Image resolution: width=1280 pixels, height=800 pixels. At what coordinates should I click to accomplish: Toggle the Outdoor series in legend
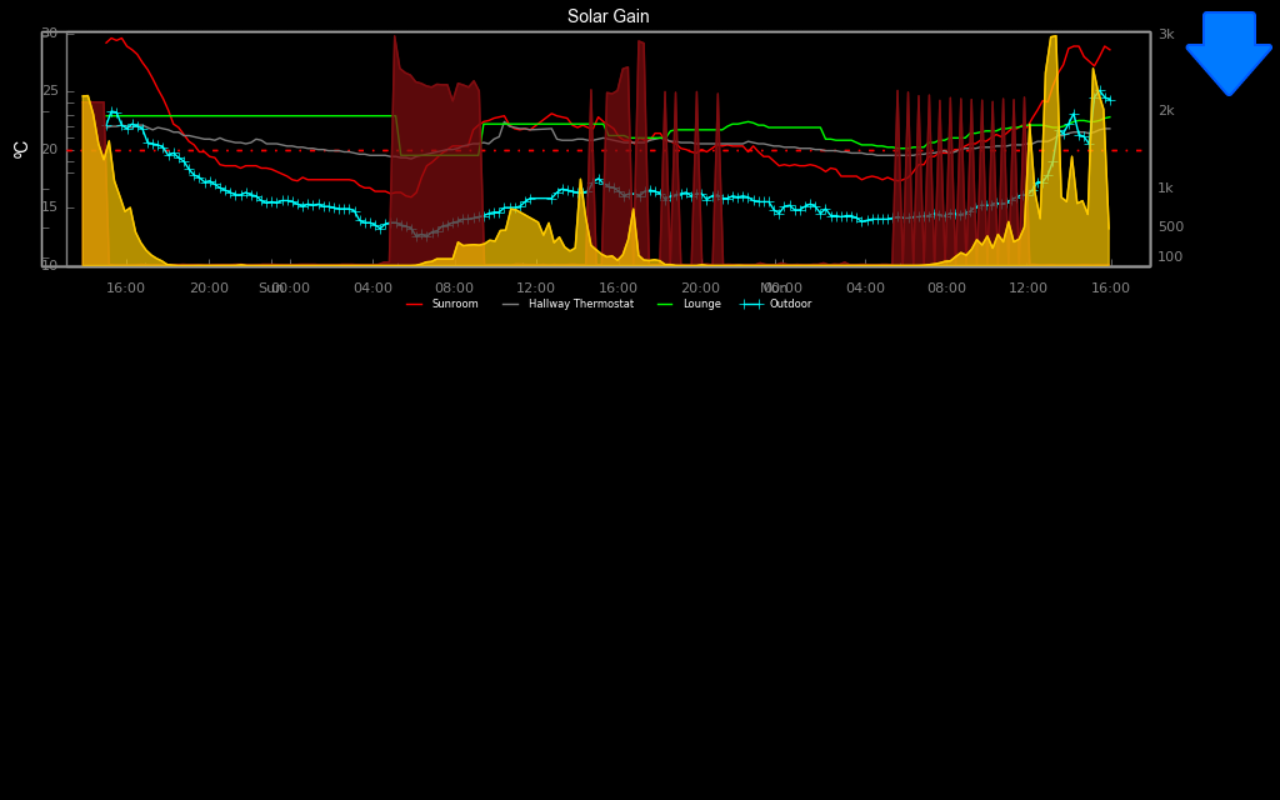[x=776, y=304]
